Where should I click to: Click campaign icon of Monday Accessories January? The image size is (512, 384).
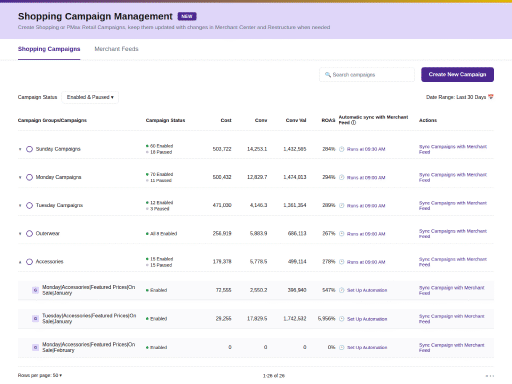tap(35, 290)
